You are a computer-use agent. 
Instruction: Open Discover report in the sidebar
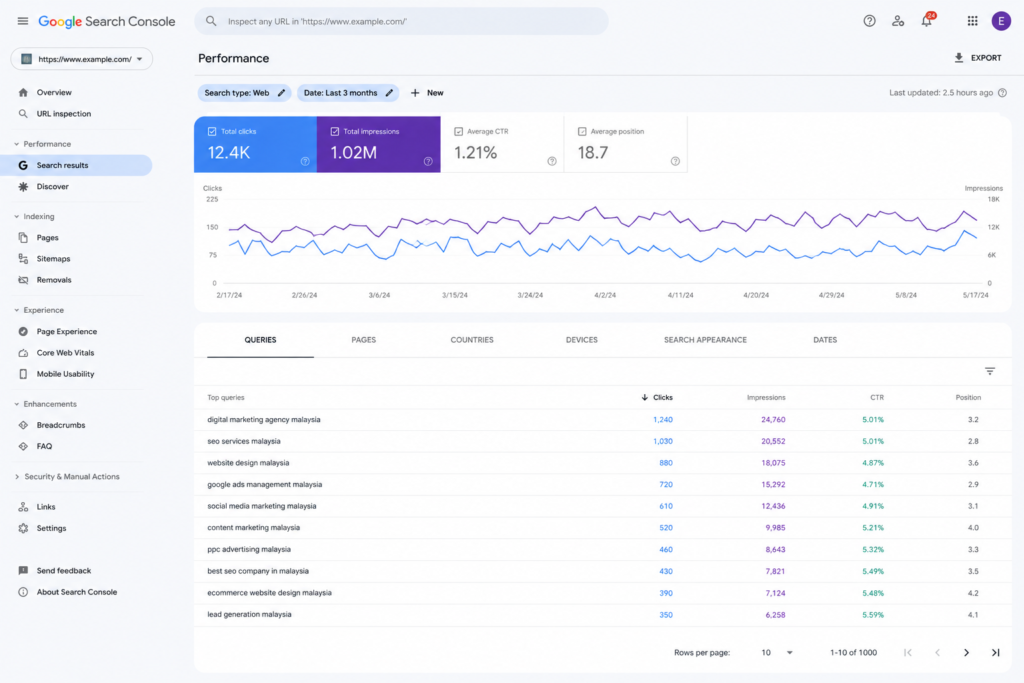52,187
